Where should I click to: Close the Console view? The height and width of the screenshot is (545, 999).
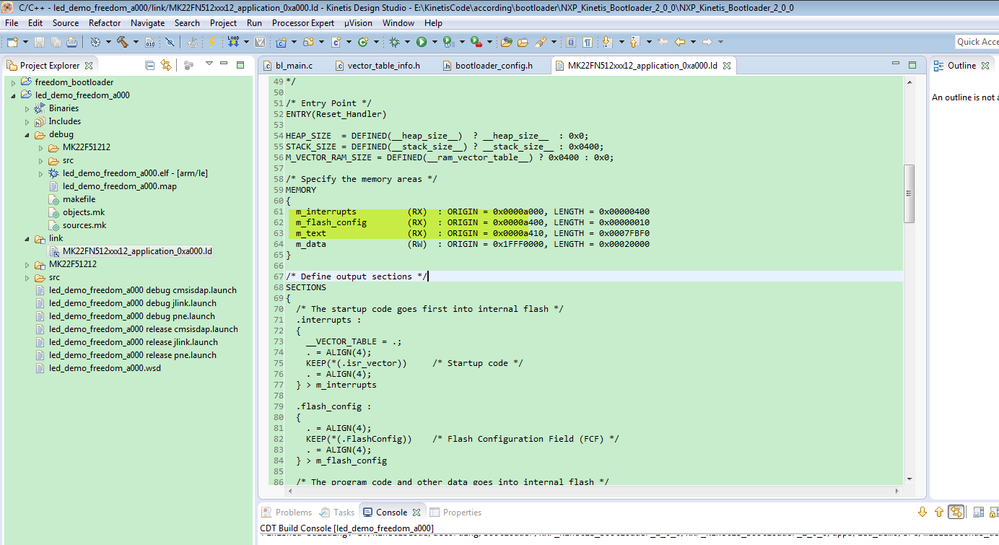416,512
